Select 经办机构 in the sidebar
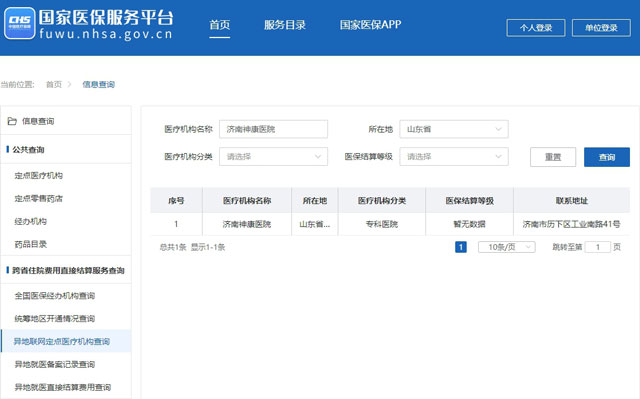640x399 pixels. click(31, 222)
